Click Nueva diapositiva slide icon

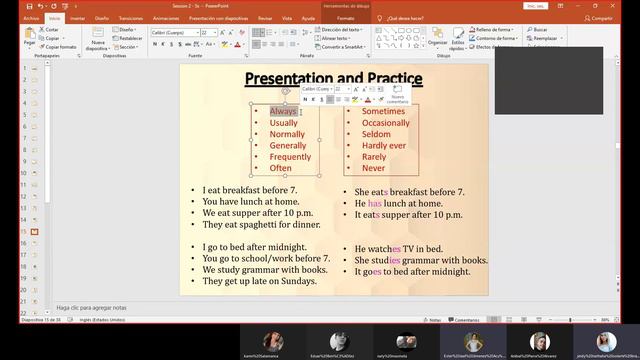coord(98,33)
